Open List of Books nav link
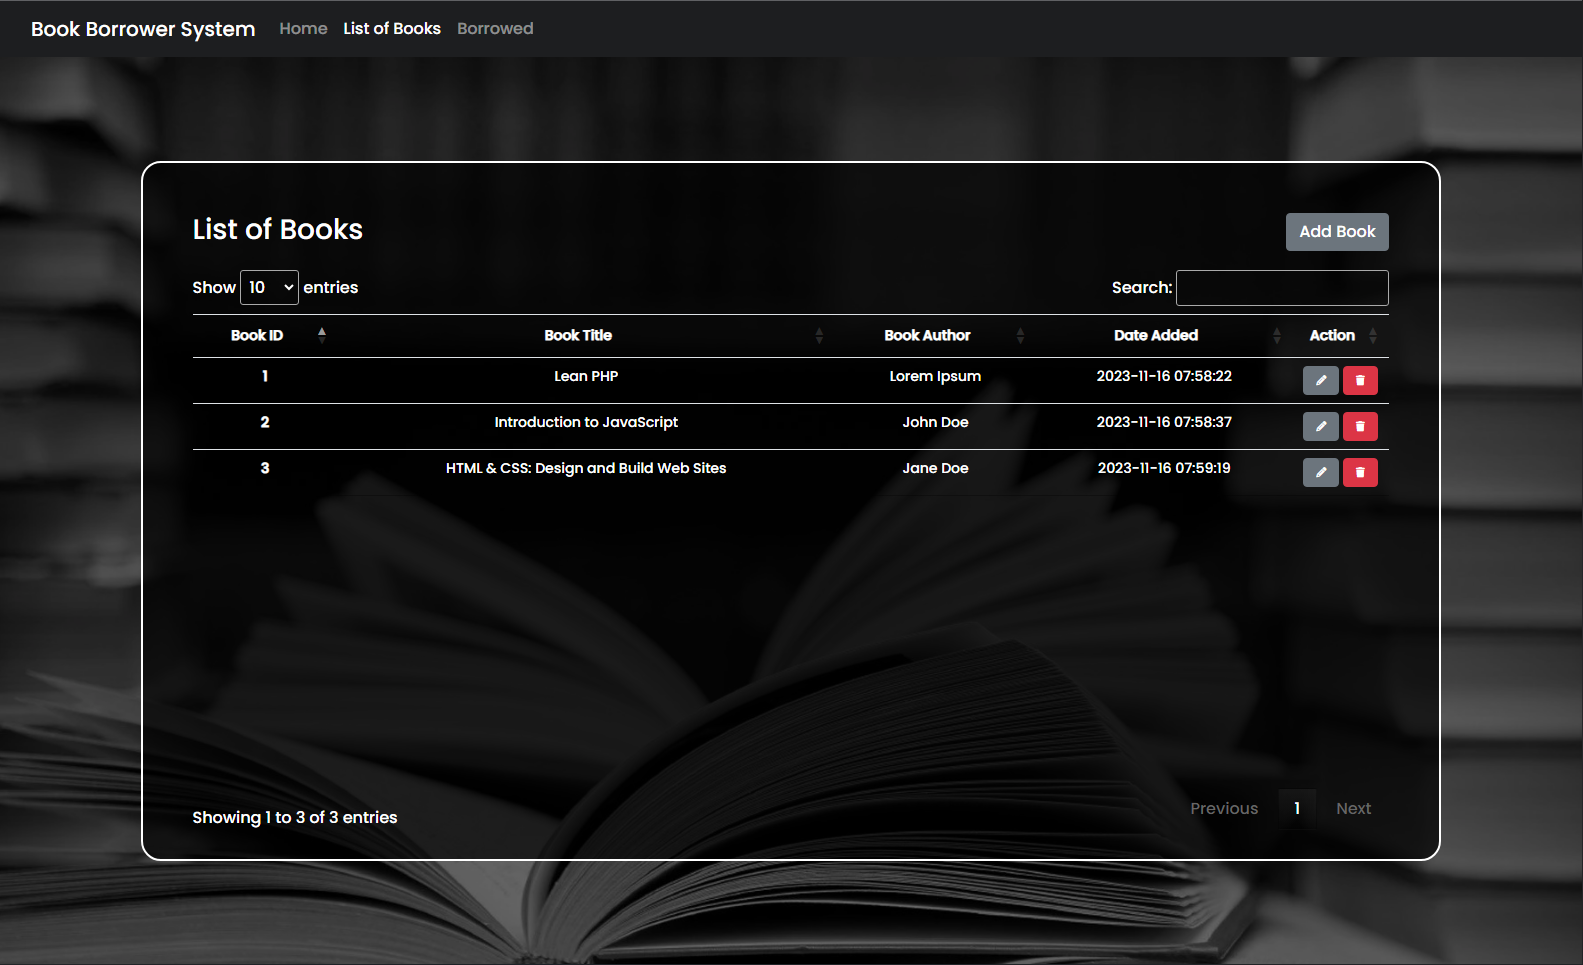 pyautogui.click(x=392, y=28)
